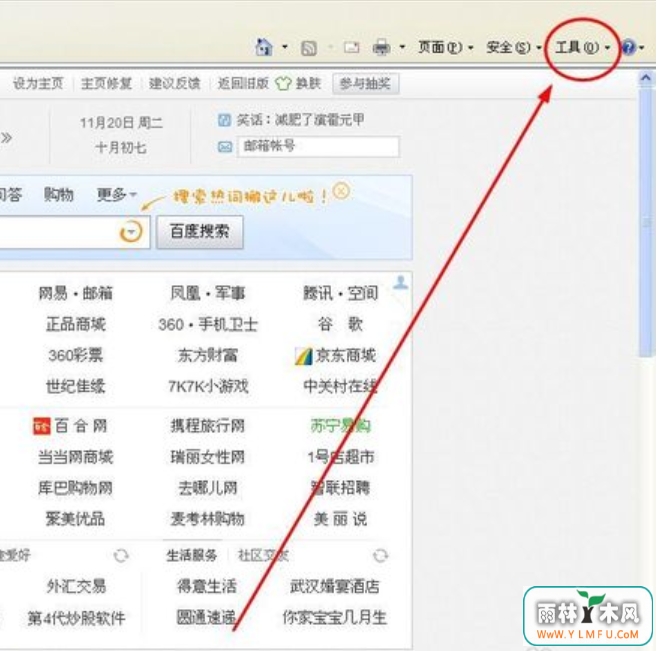
Task: Open the 你家宝宝几月生 link
Action: point(334,617)
